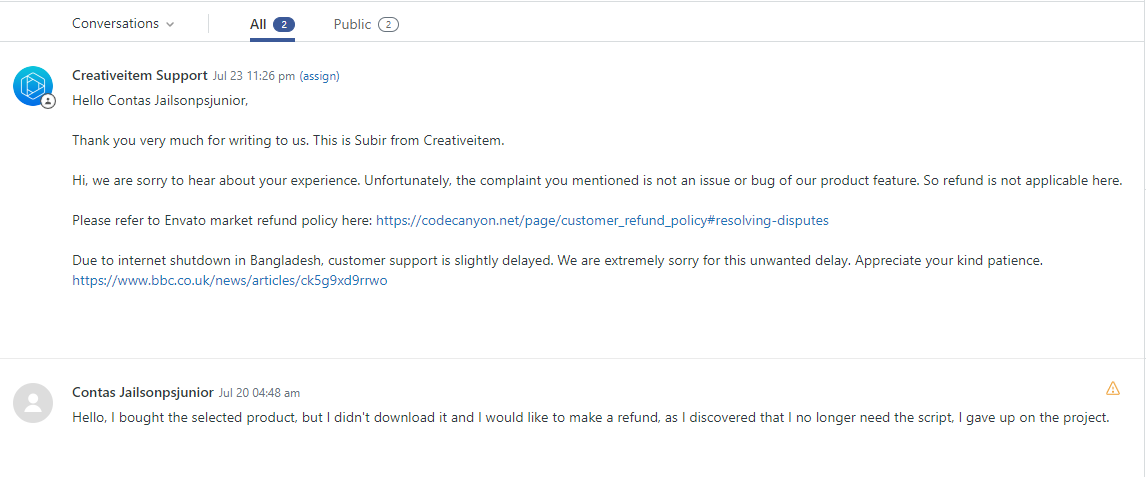The height and width of the screenshot is (477, 1146).
Task: Open the Contas Jailsonpsjunior sender name
Action: pyautogui.click(x=143, y=392)
